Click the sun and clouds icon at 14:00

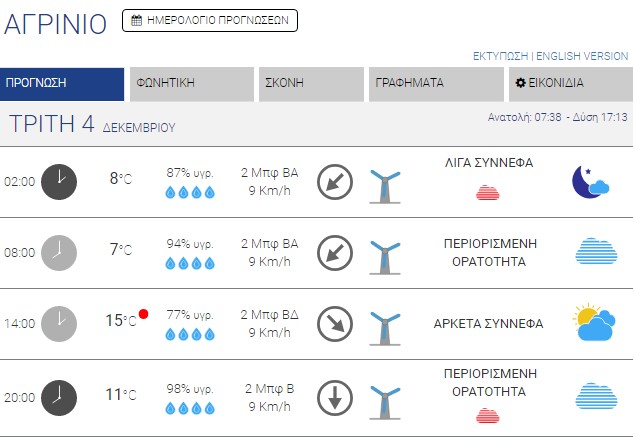pos(594,323)
